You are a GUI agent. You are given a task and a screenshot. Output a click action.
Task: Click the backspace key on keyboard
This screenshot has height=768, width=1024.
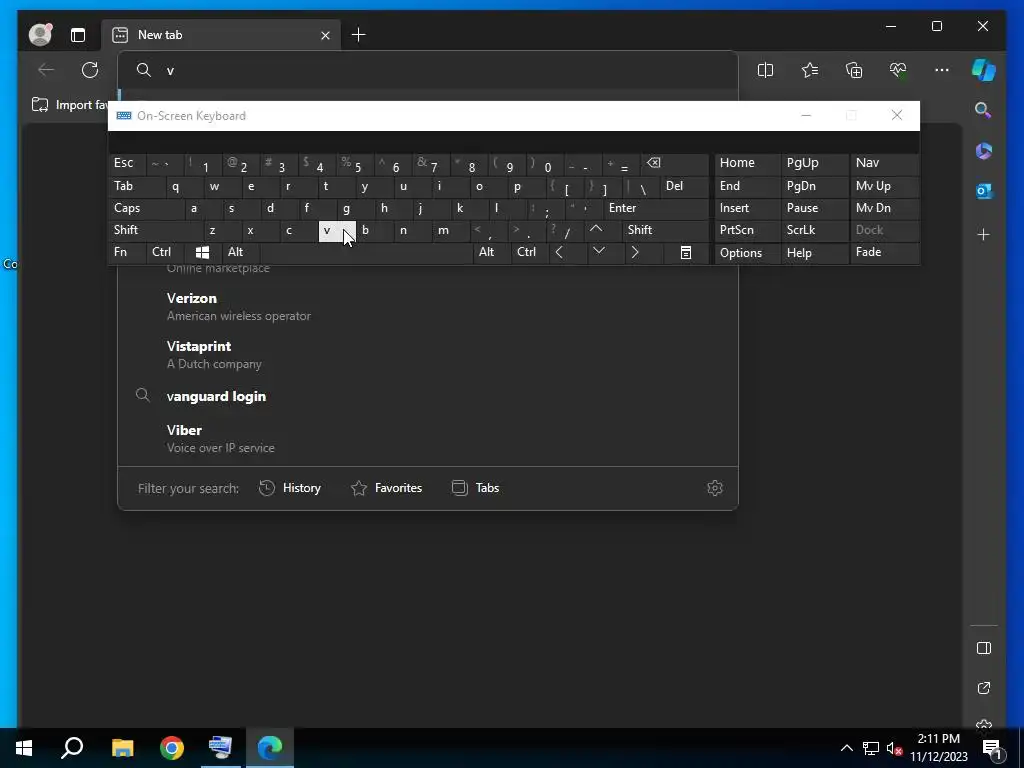(x=675, y=163)
